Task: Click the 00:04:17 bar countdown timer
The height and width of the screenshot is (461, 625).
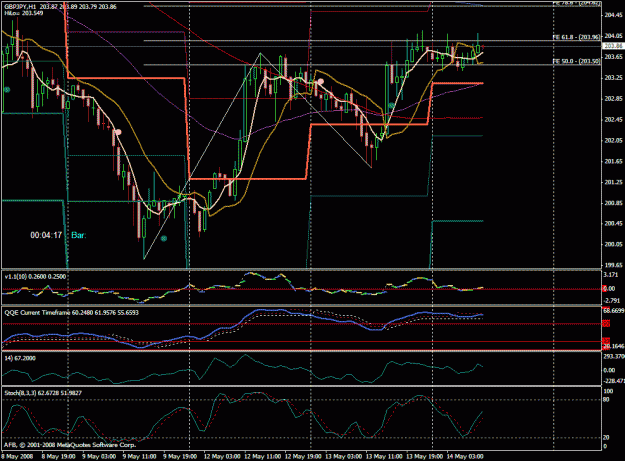Action: (x=46, y=235)
